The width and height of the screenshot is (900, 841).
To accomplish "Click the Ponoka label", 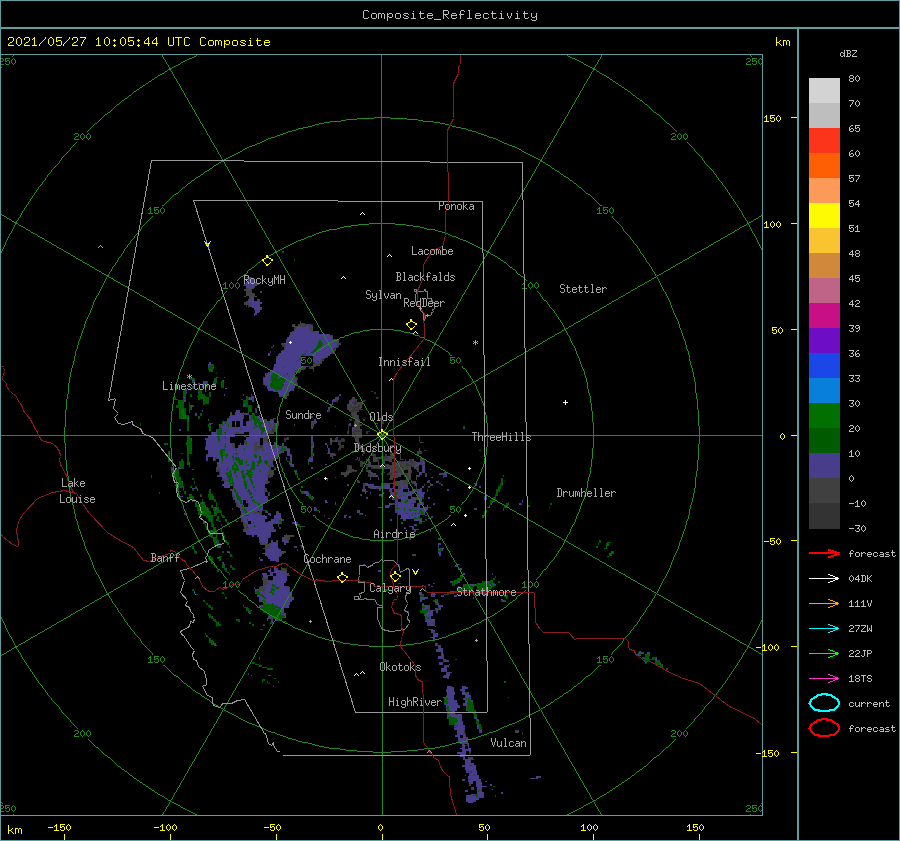I will point(456,206).
